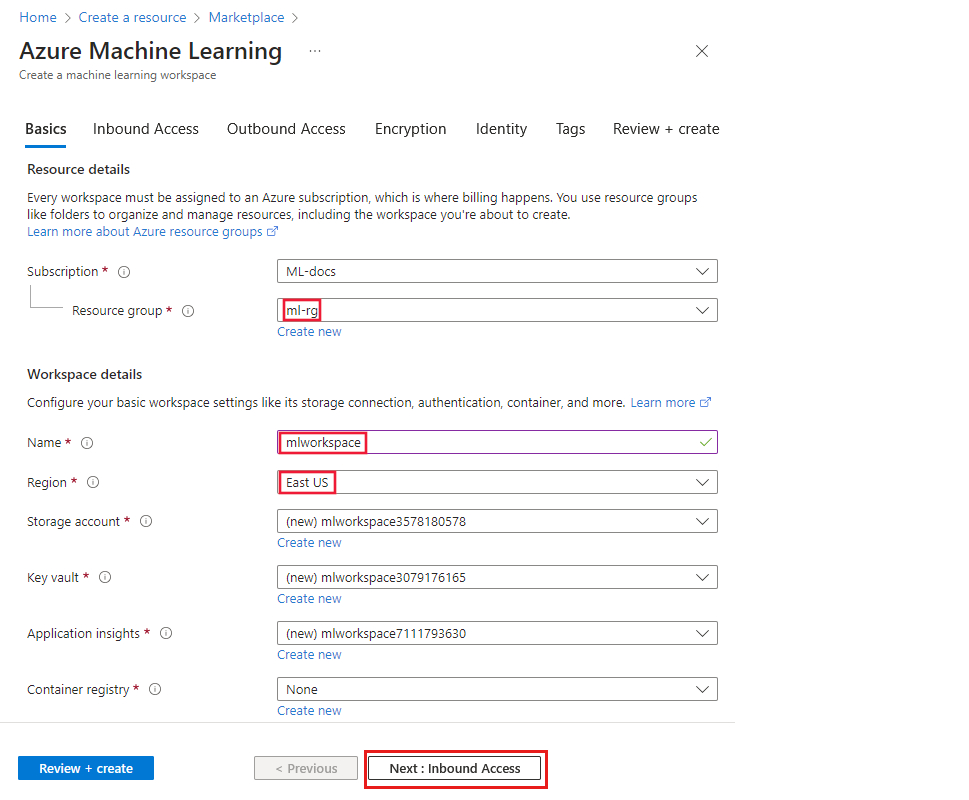The width and height of the screenshot is (969, 800).
Task: Click the Review + create button
Action: 85,768
